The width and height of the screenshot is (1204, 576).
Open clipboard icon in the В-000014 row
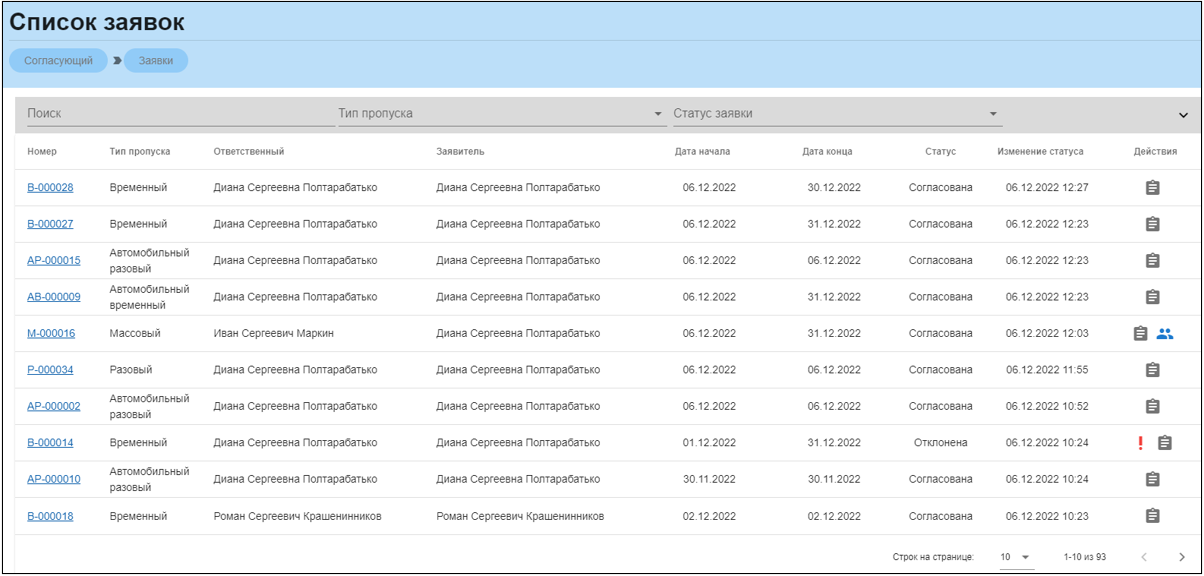click(1164, 443)
